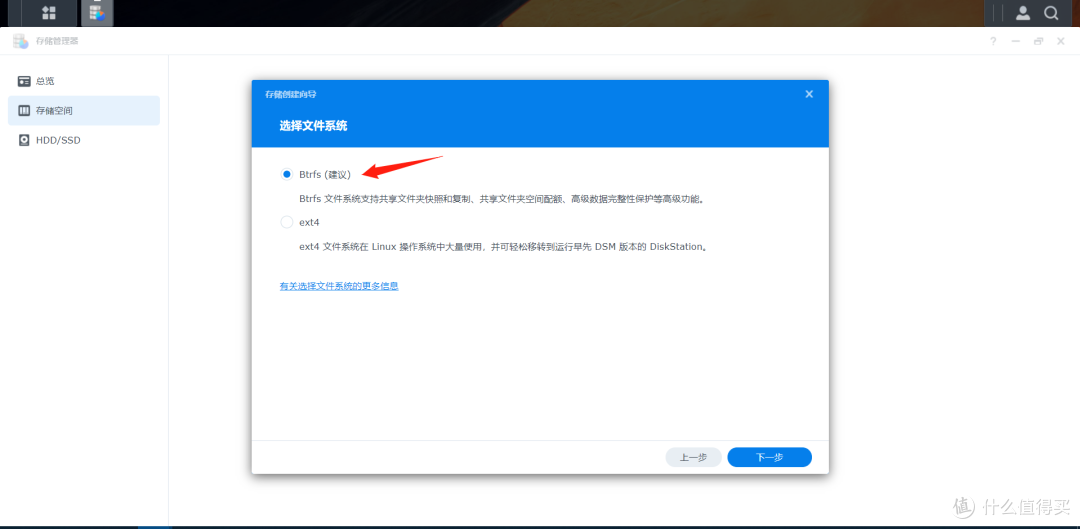This screenshot has height=529, width=1080.
Task: Click the 存储管理器 window title icon
Action: pyautogui.click(x=20, y=41)
